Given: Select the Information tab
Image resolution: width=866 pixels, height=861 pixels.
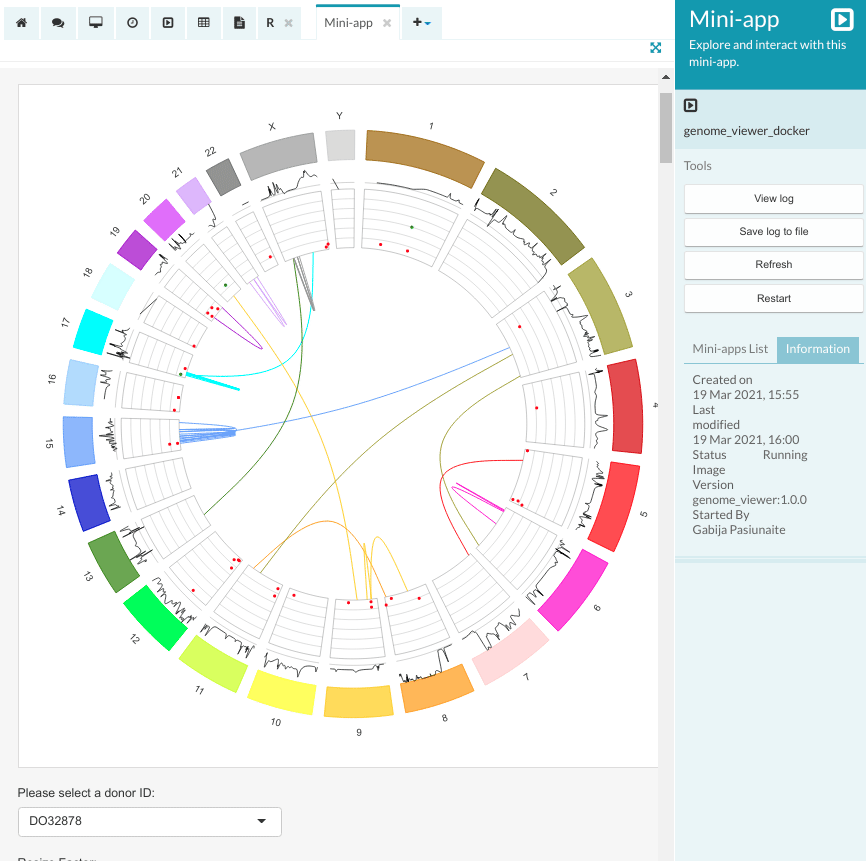Looking at the screenshot, I should tap(817, 349).
